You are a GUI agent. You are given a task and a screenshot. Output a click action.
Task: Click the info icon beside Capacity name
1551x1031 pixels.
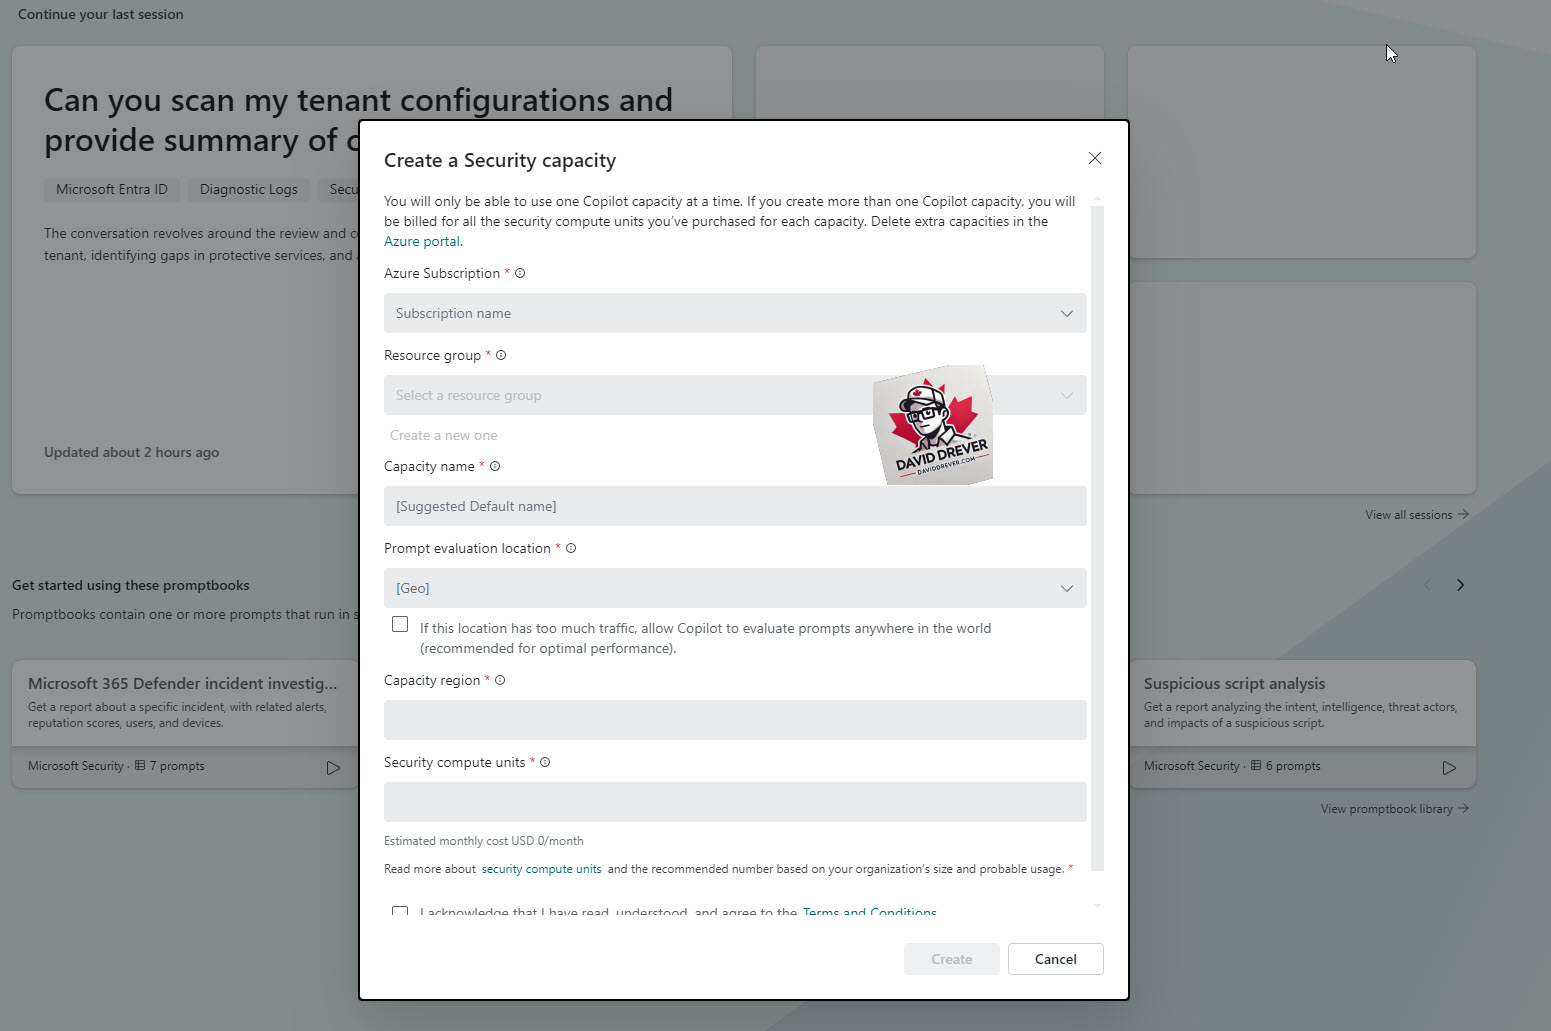[495, 466]
